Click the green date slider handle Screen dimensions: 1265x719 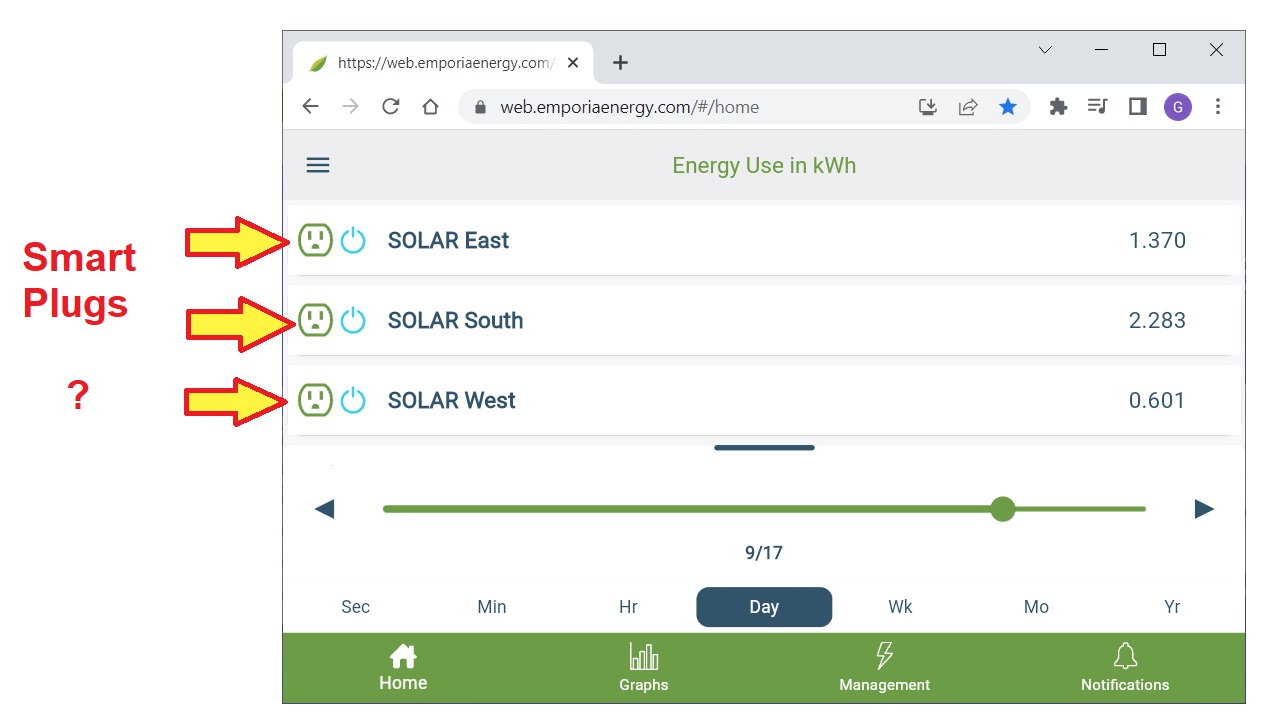click(1003, 509)
